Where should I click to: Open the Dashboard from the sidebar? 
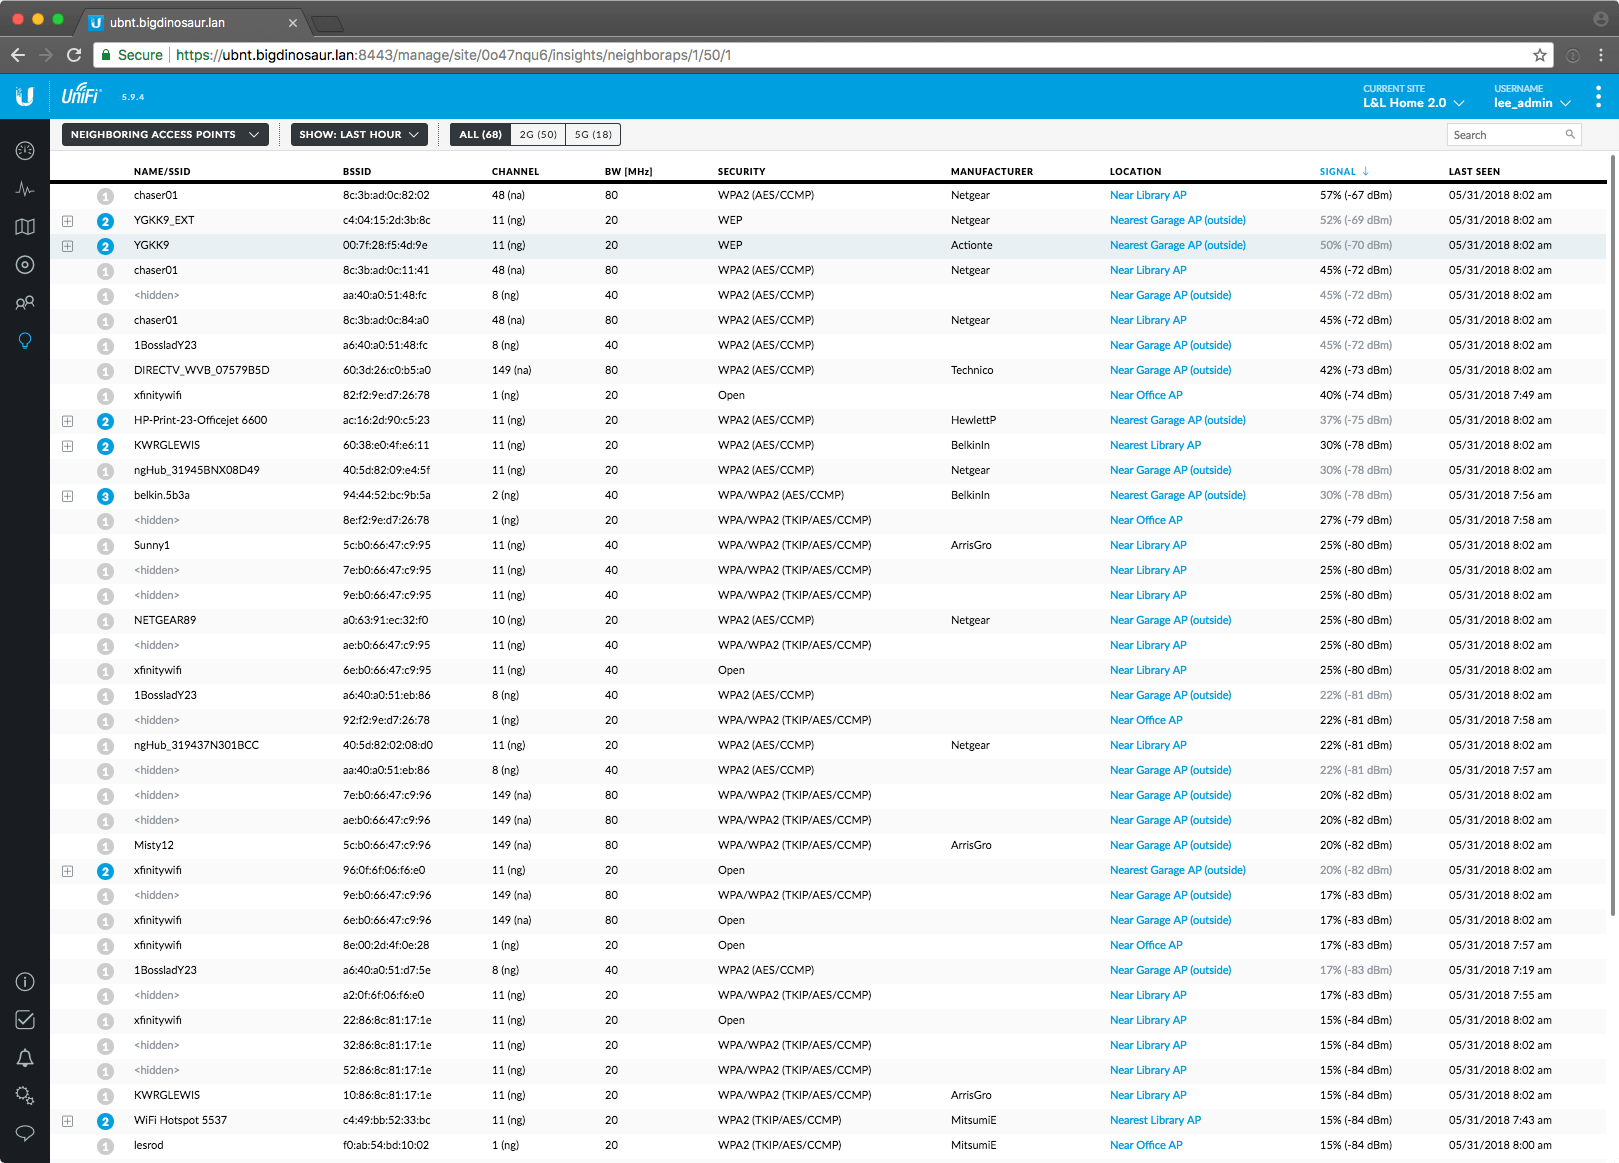[x=25, y=151]
